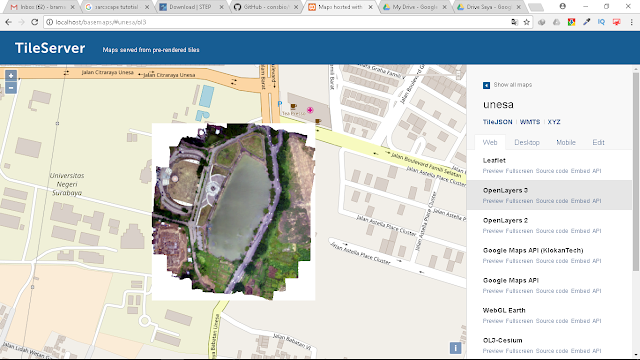640x360 pixels.
Task: Open the XYZ link
Action: pyautogui.click(x=554, y=122)
